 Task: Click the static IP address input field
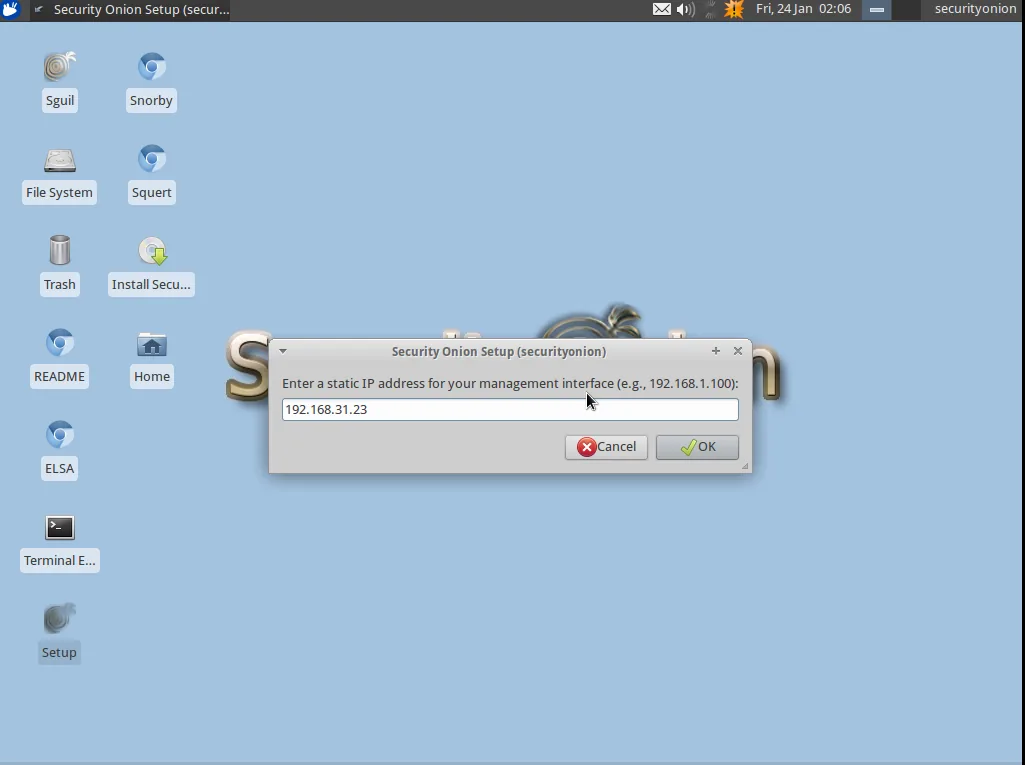pos(510,409)
